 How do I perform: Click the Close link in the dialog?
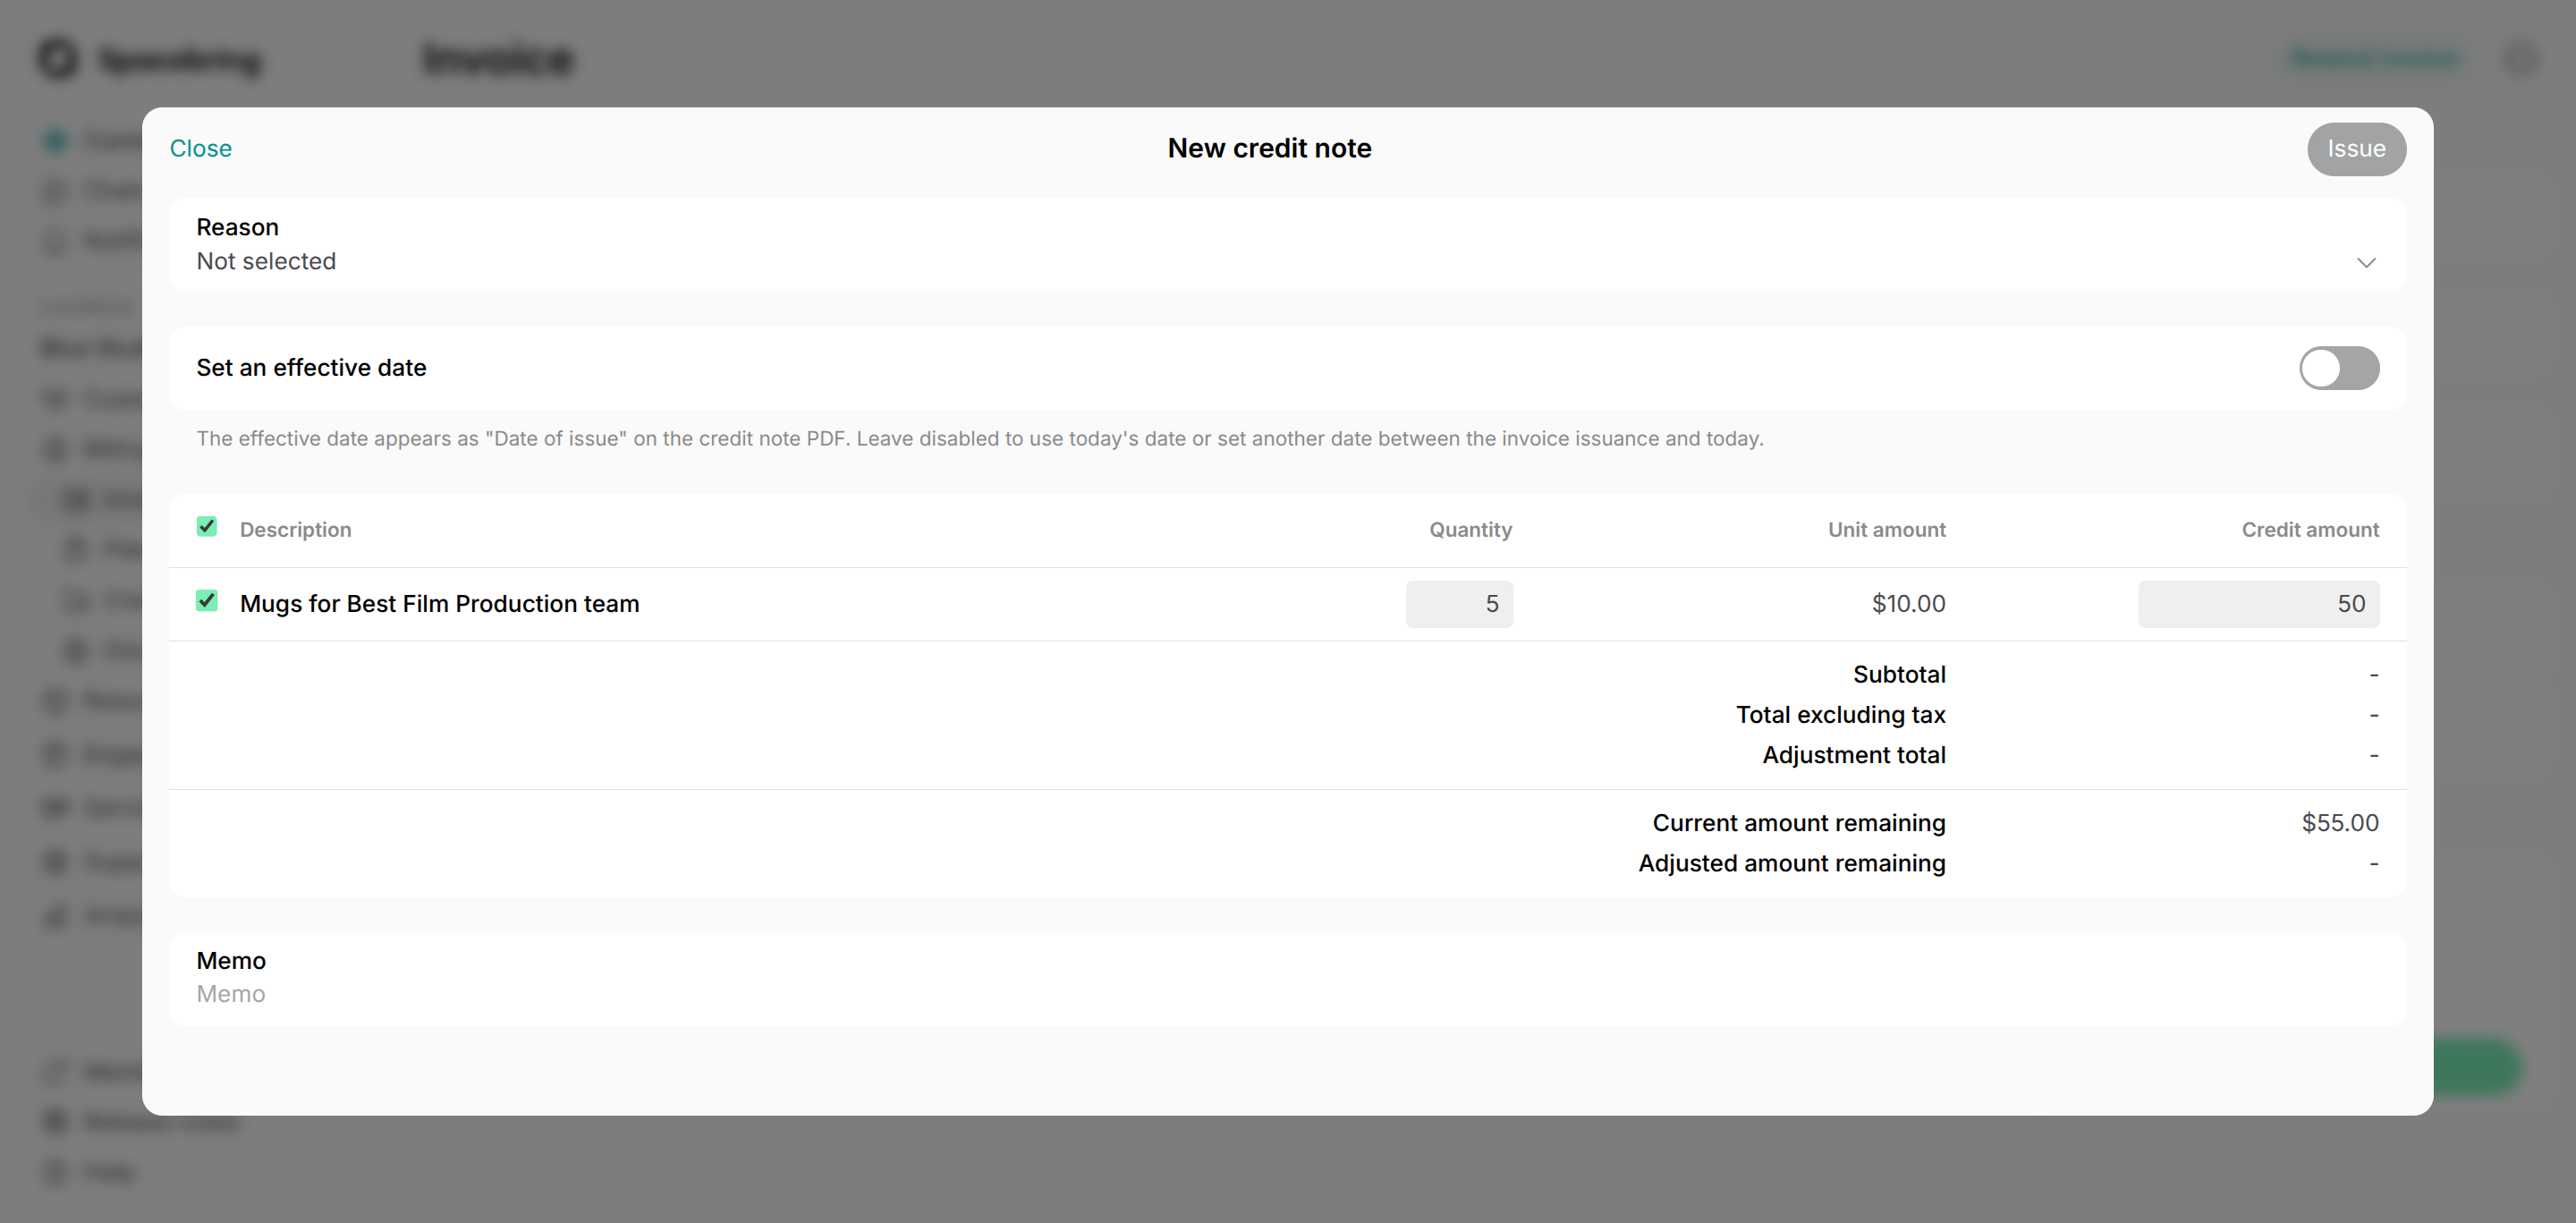[x=200, y=148]
